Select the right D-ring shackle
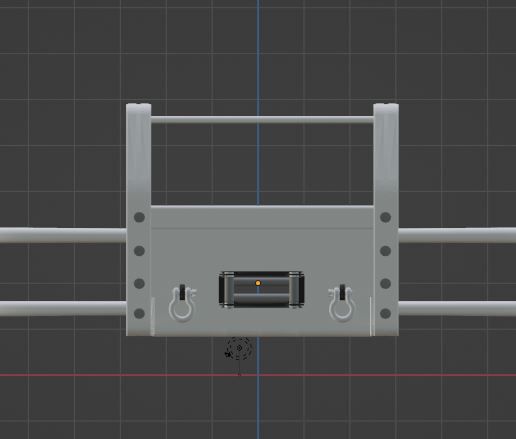This screenshot has width=516, height=439. [341, 303]
